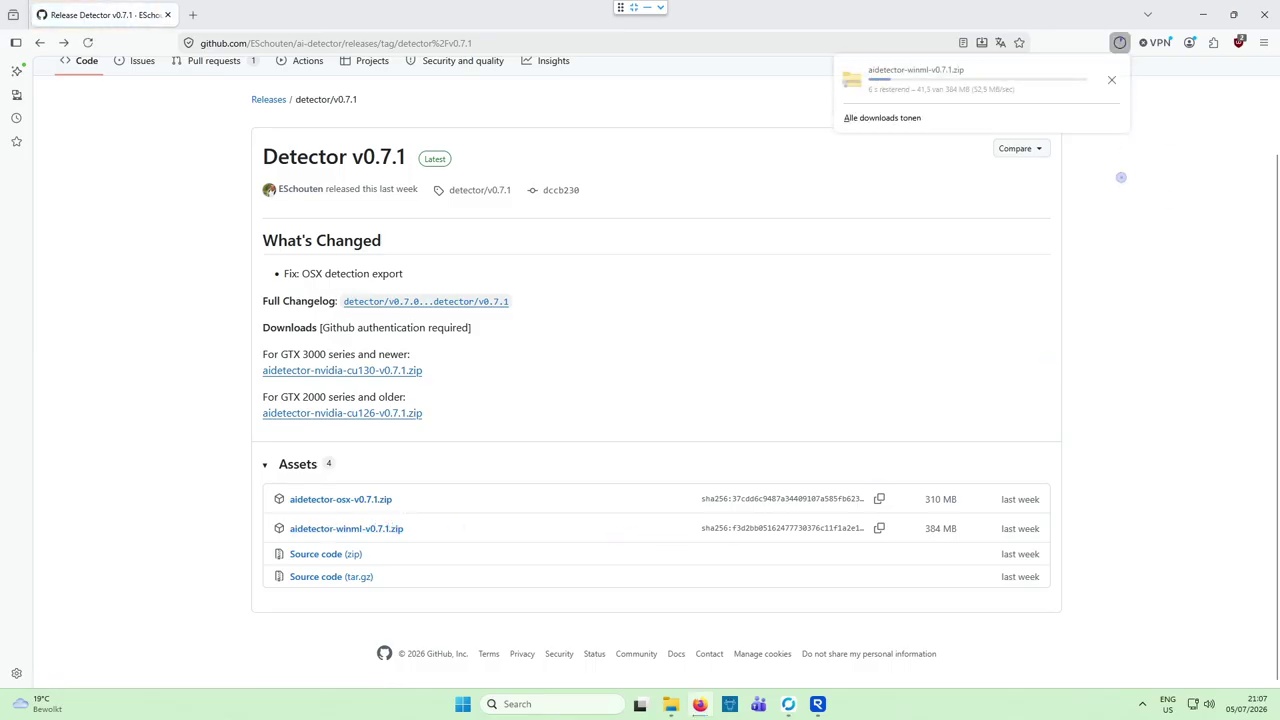Toggle the browser sidebar button

16,43
